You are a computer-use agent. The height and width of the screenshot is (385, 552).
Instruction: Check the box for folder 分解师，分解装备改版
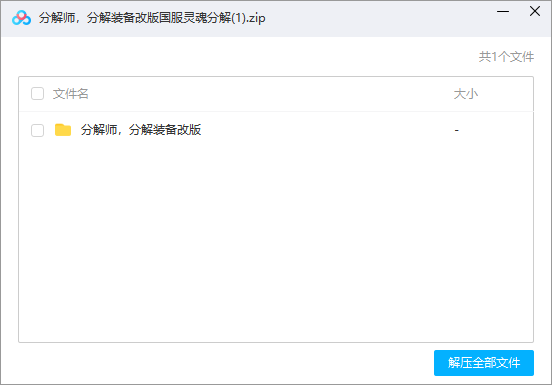(x=37, y=130)
